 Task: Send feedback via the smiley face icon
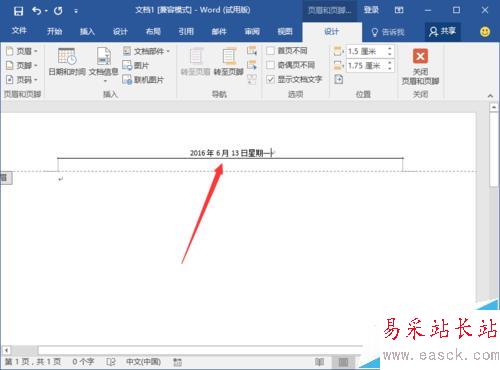[x=485, y=32]
